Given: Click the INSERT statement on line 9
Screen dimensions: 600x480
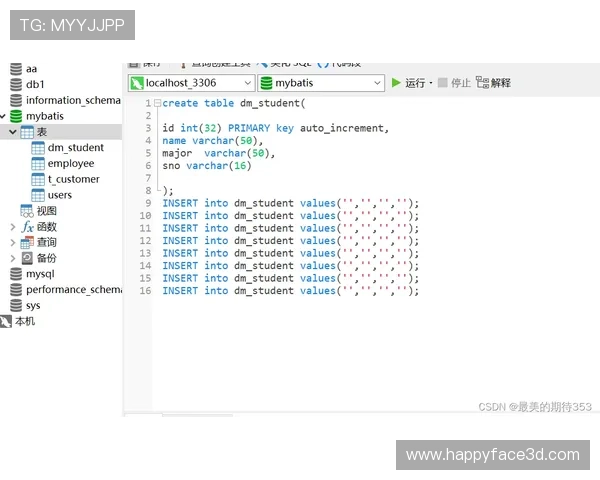Looking at the screenshot, I should coord(290,203).
